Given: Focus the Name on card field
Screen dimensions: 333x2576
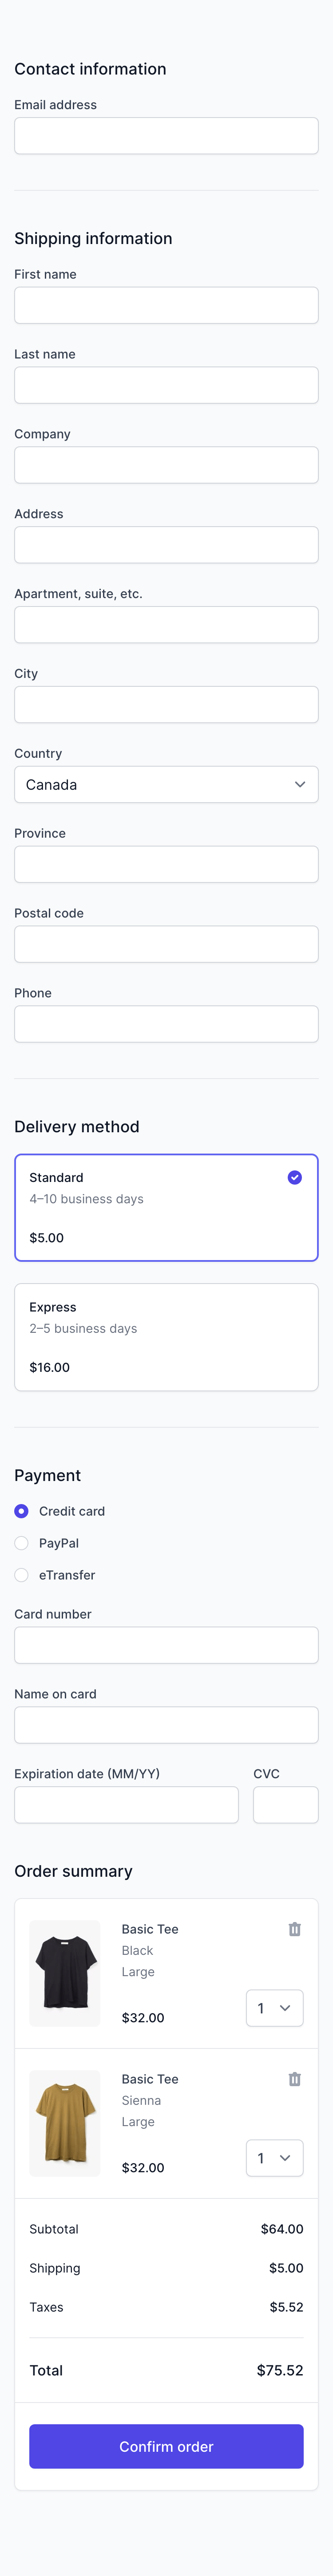Looking at the screenshot, I should (166, 1724).
